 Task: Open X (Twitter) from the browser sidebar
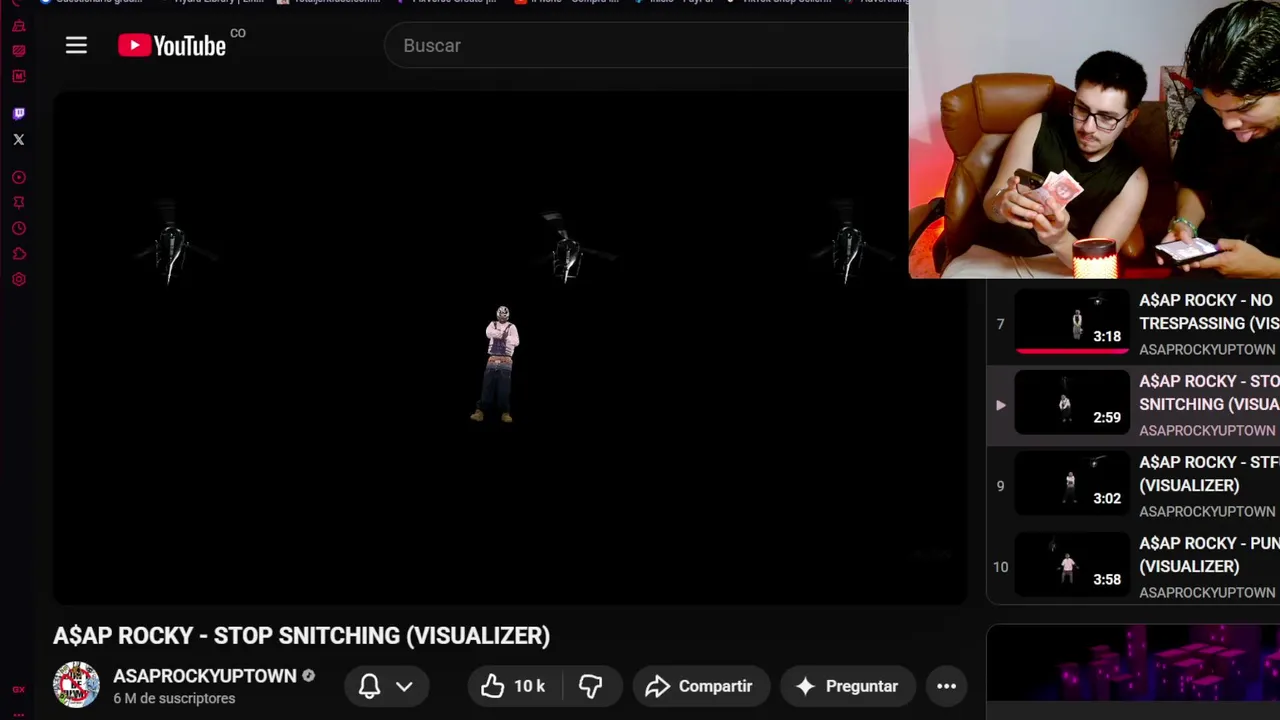point(18,139)
